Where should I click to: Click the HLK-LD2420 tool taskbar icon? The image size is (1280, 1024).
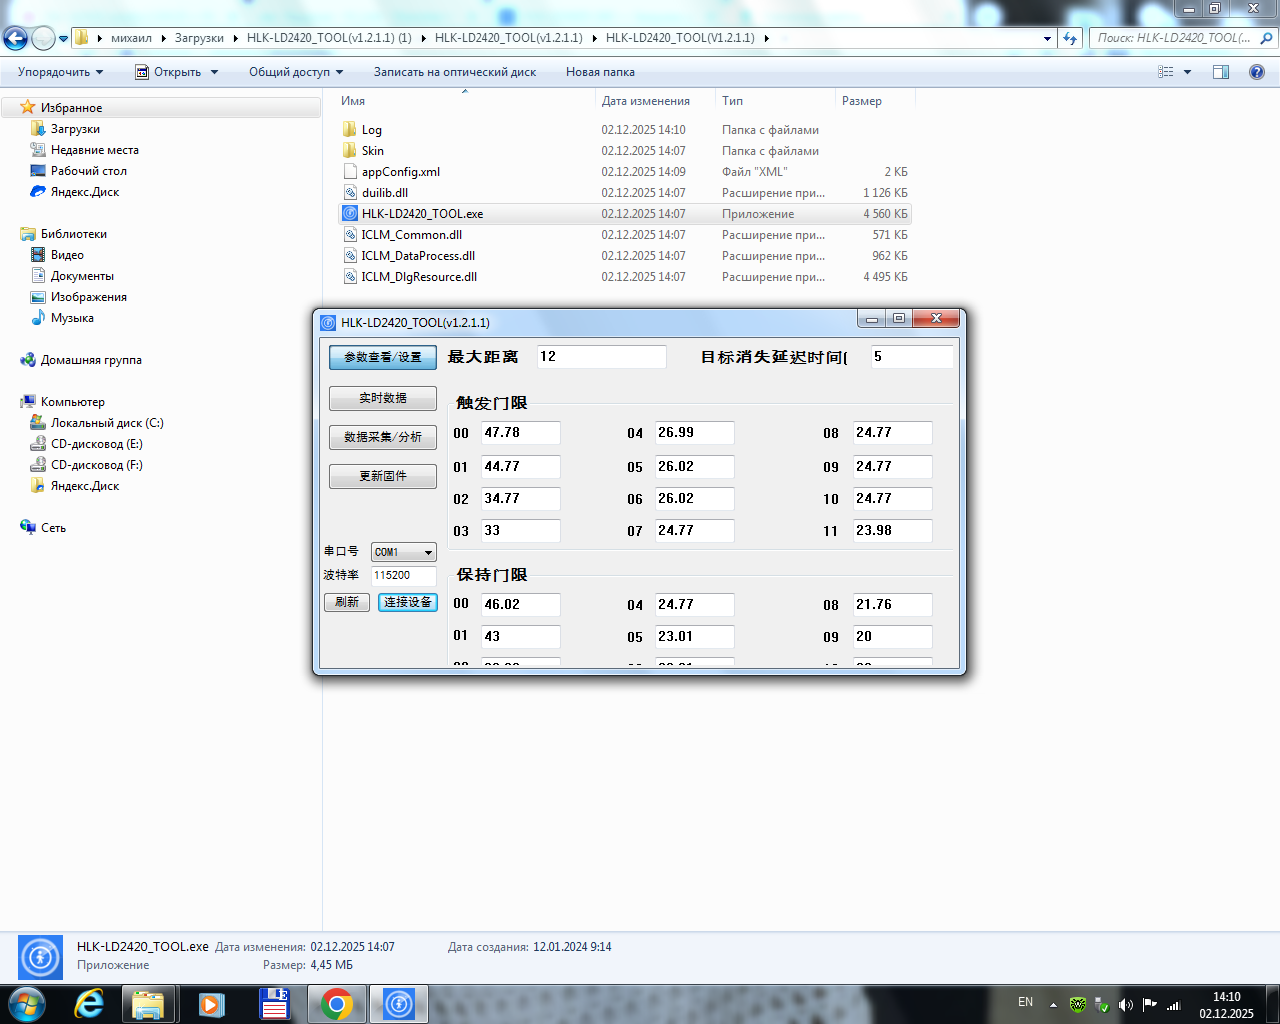coord(399,1004)
